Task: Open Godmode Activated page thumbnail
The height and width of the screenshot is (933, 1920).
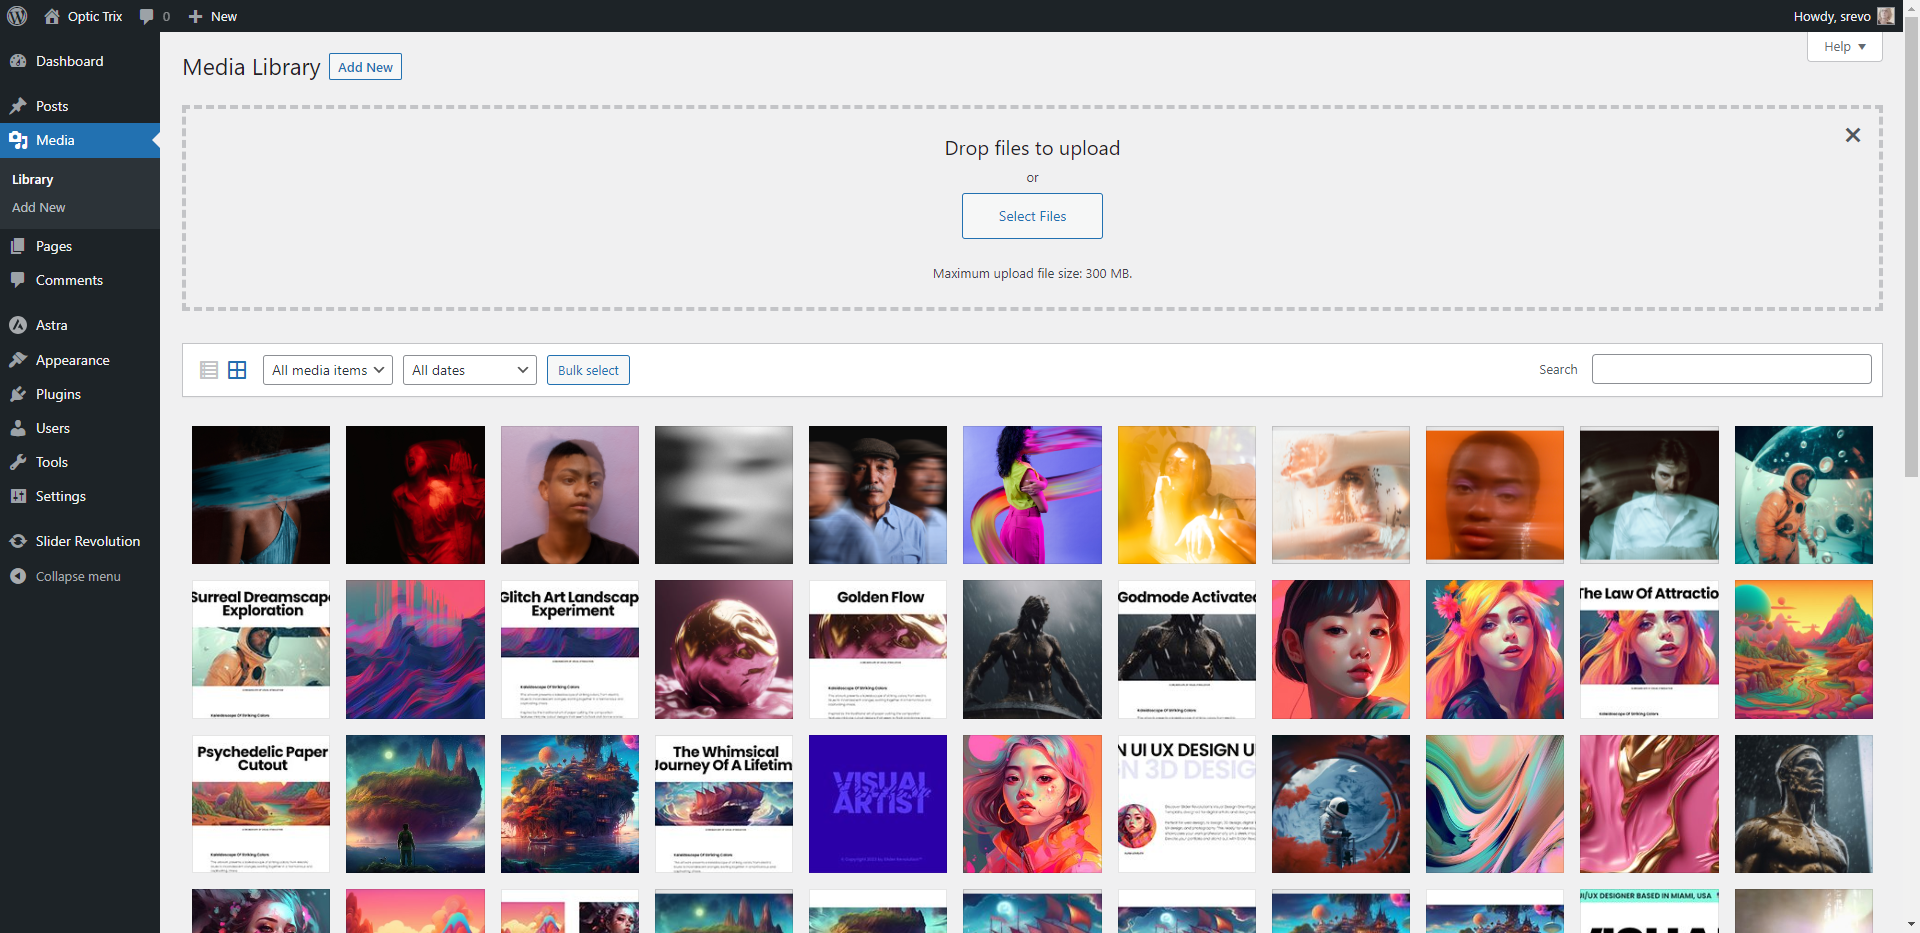Action: click(1187, 649)
